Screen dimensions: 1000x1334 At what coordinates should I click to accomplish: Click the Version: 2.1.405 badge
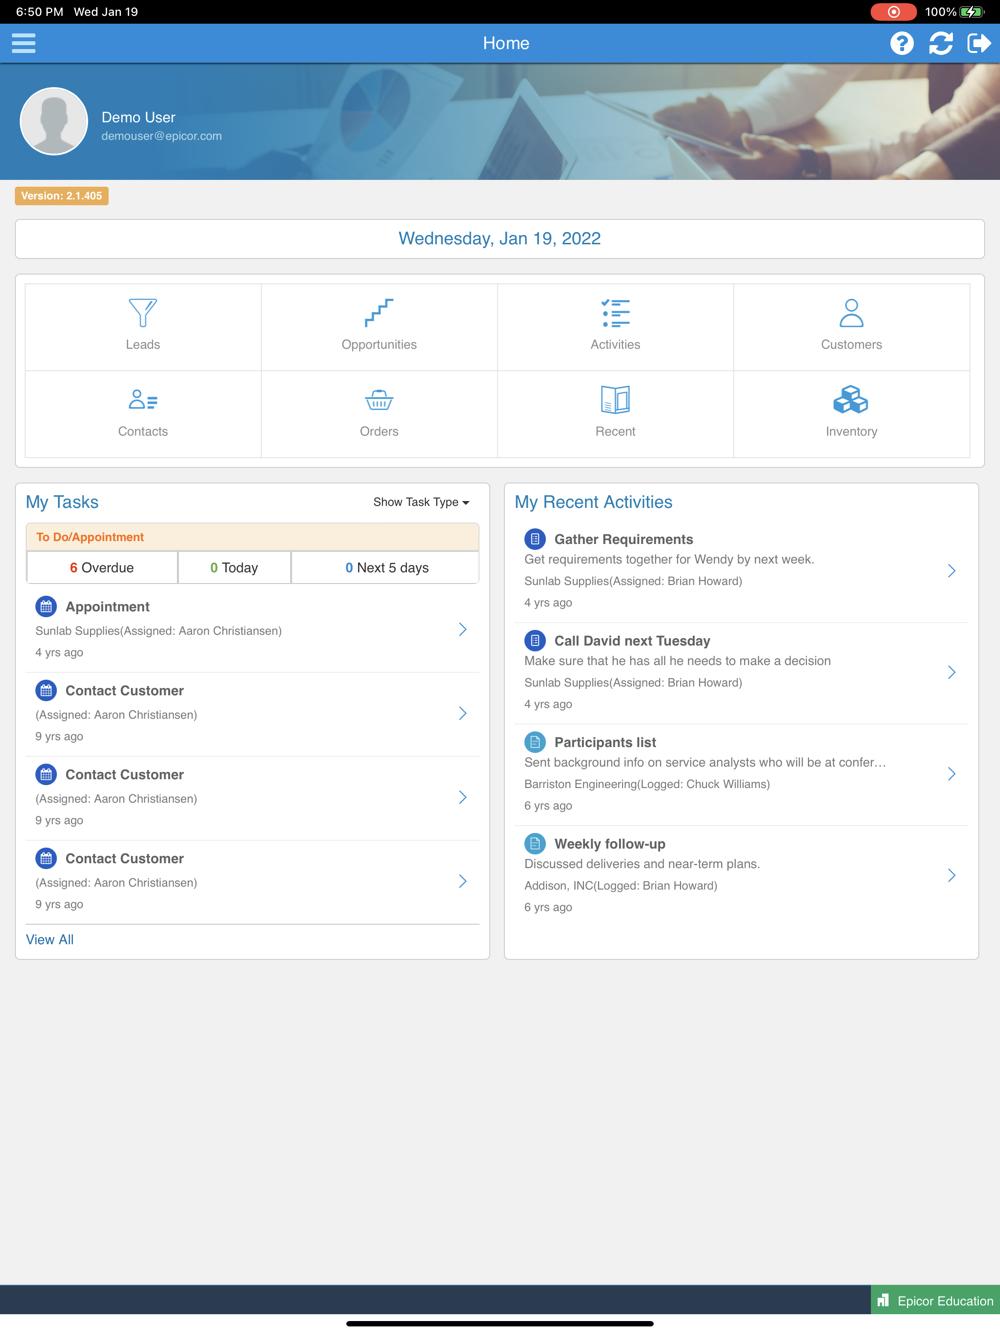pos(62,196)
